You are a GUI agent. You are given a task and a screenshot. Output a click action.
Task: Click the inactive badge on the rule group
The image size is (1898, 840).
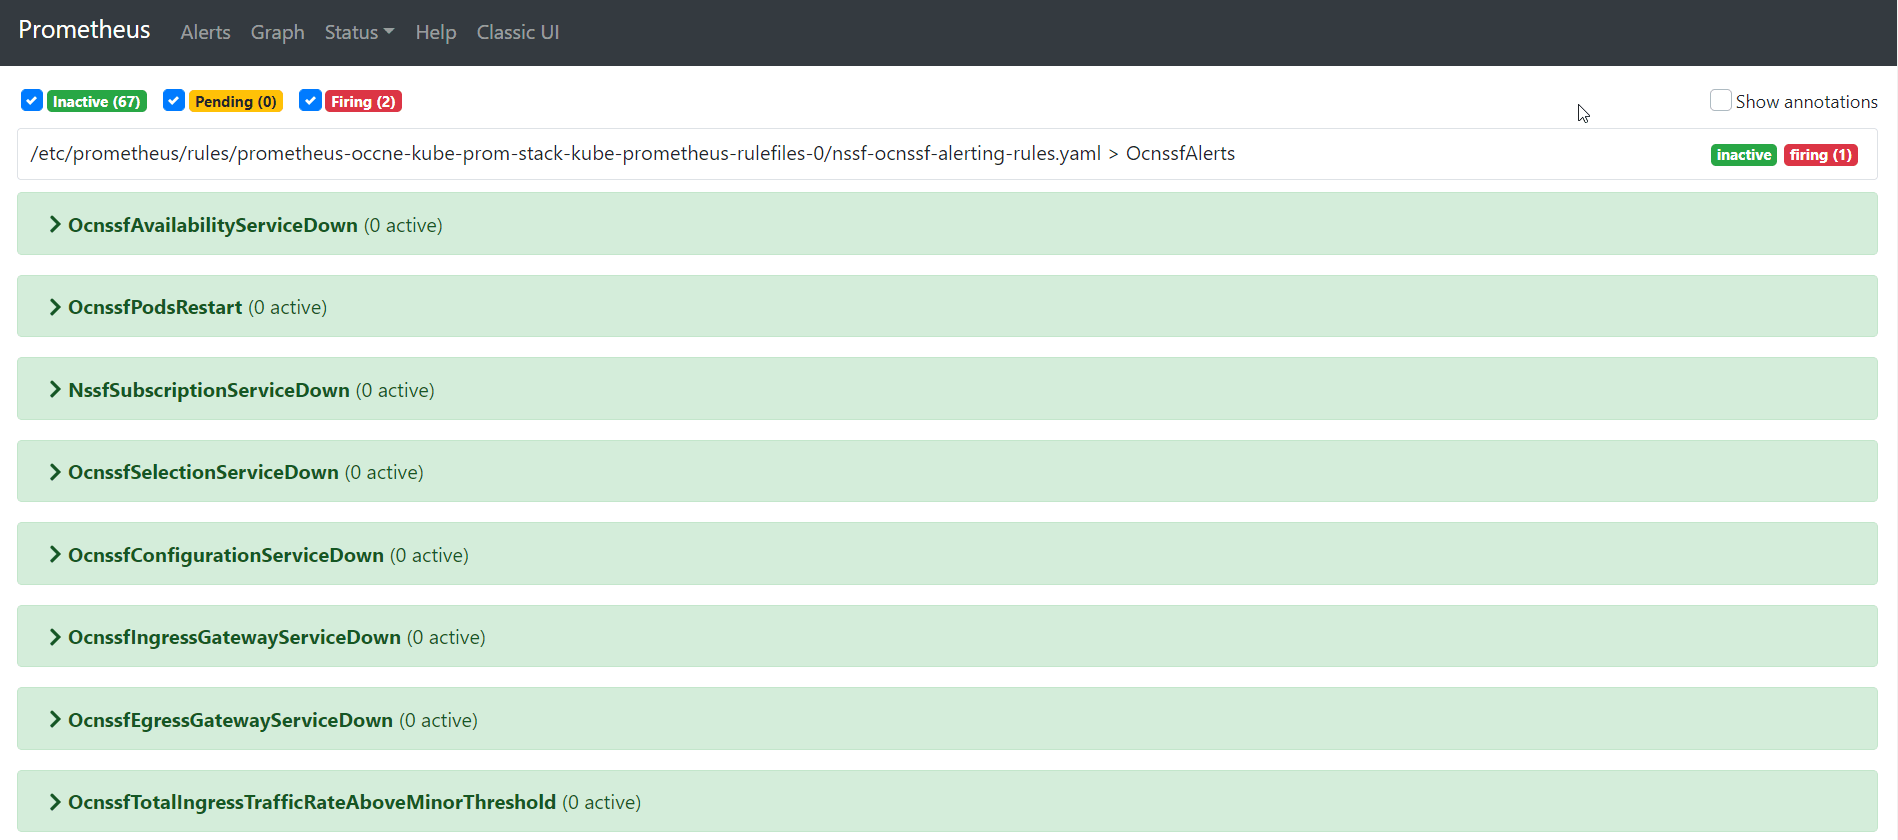pos(1743,154)
